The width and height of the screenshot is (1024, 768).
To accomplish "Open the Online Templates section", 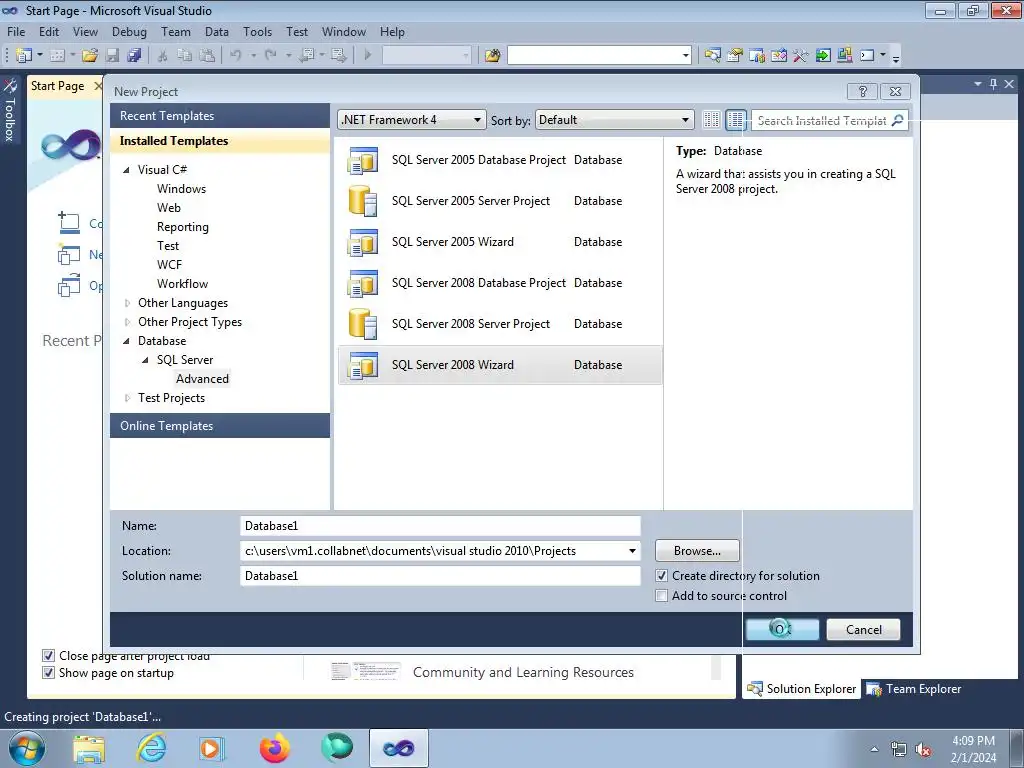I will click(x=219, y=426).
